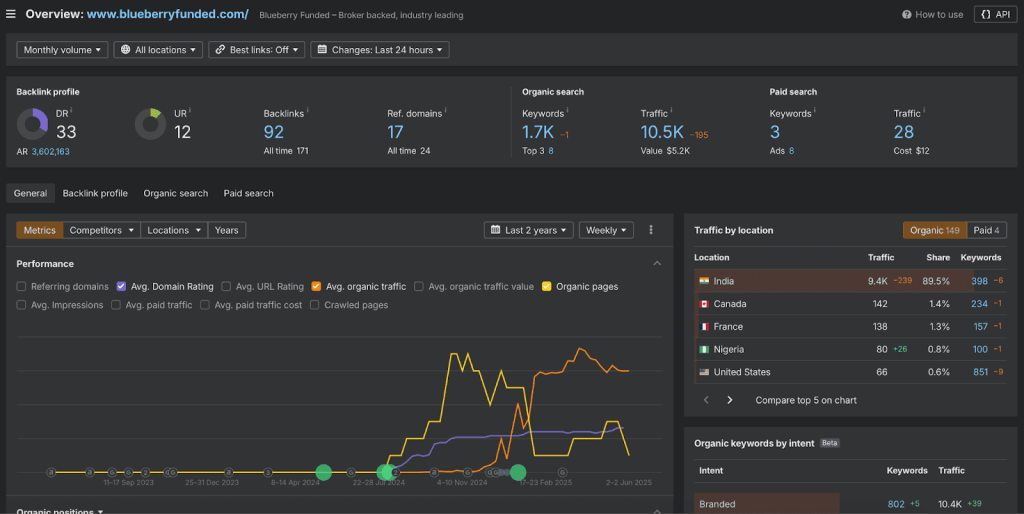Toggle the Organic pages checkbox
The image size is (1024, 514).
(x=547, y=286)
